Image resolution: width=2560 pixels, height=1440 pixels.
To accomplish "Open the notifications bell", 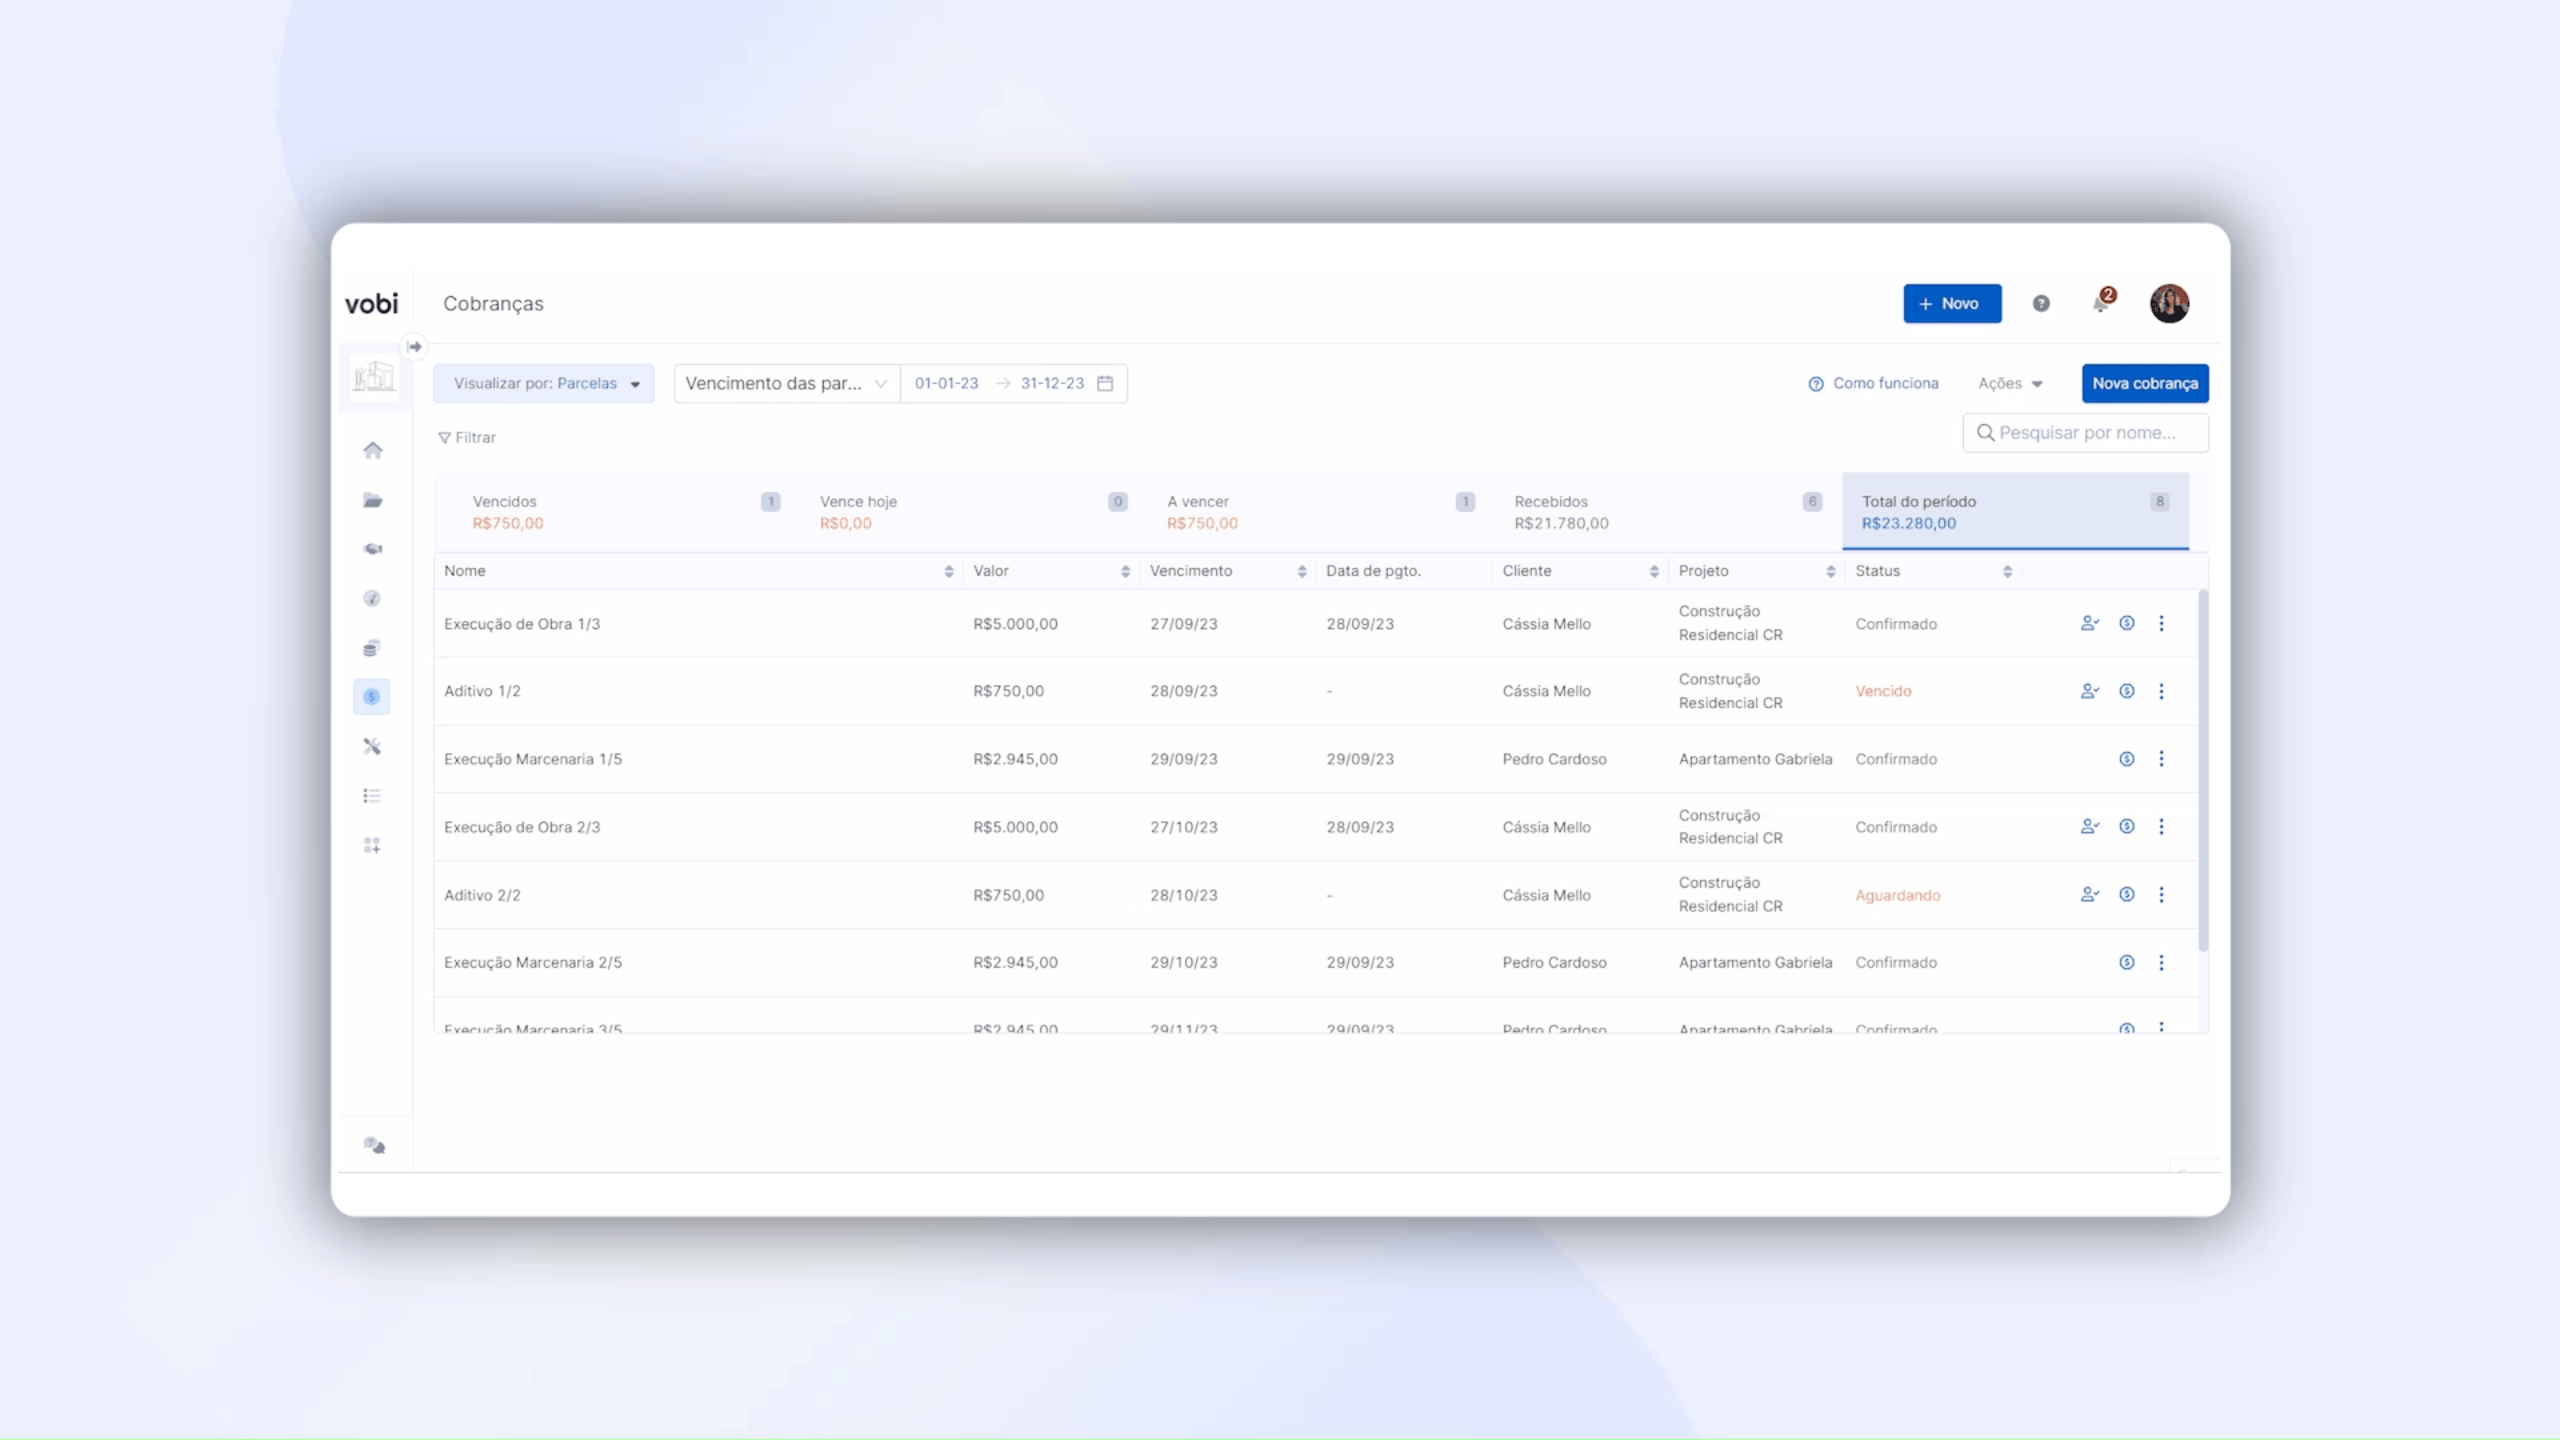I will pyautogui.click(x=2101, y=303).
